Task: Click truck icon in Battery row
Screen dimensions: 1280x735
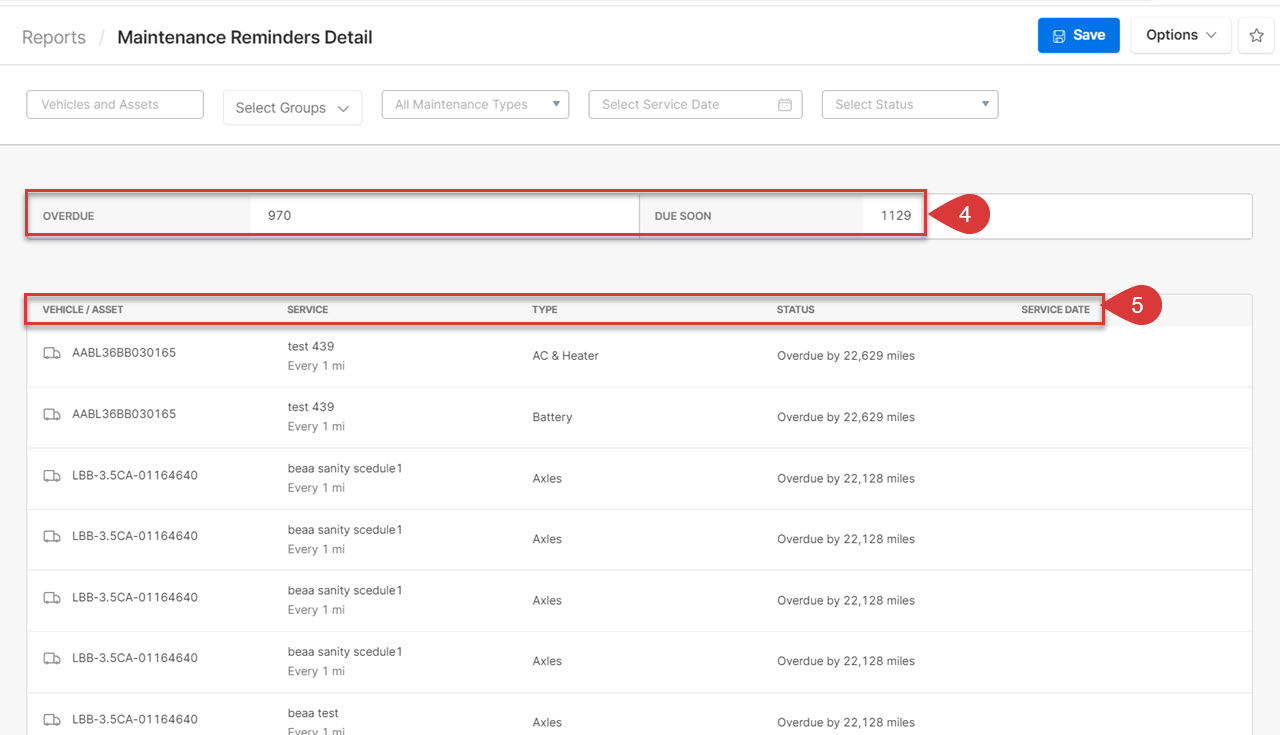Action: [52, 414]
